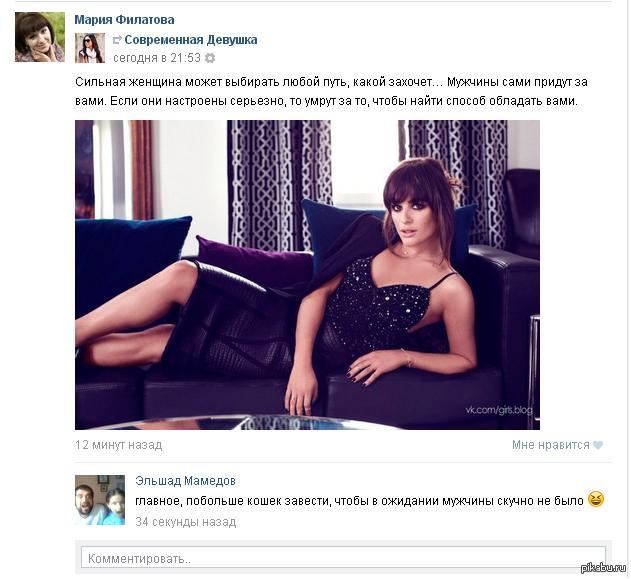Screen dimensions: 631x579
Task: Open the attached sofa photo
Action: pyautogui.click(x=307, y=275)
